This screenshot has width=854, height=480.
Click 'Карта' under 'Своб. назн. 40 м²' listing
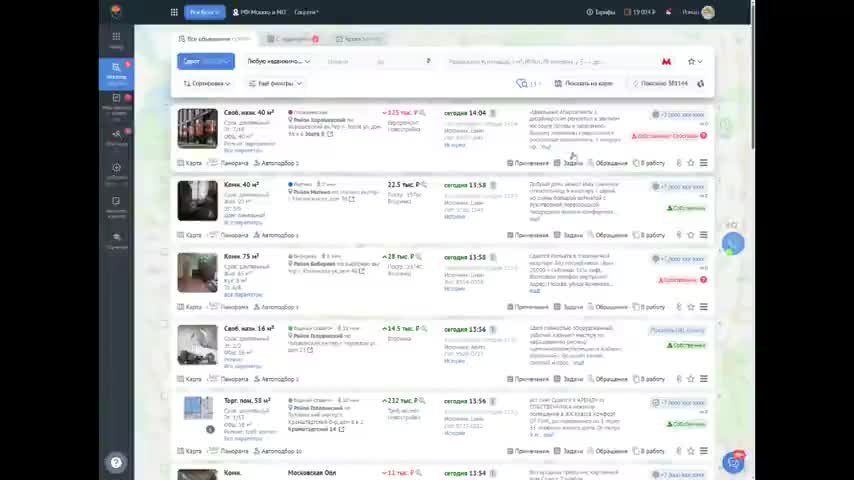click(190, 163)
